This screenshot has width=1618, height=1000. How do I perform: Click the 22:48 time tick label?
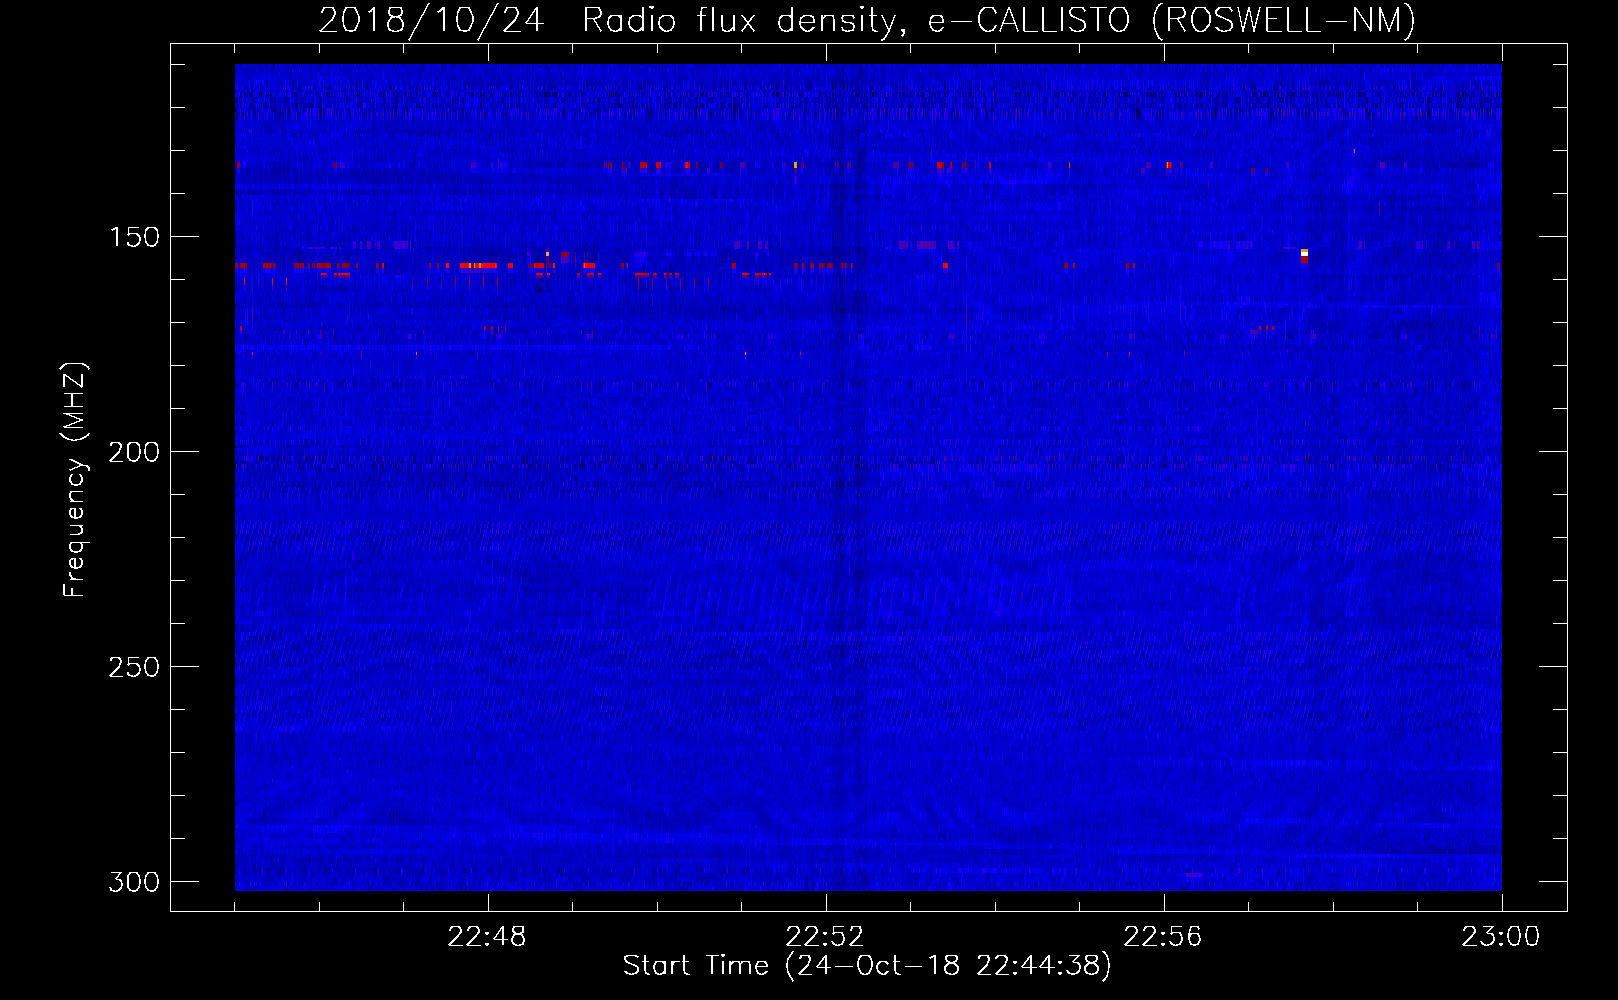click(x=487, y=937)
